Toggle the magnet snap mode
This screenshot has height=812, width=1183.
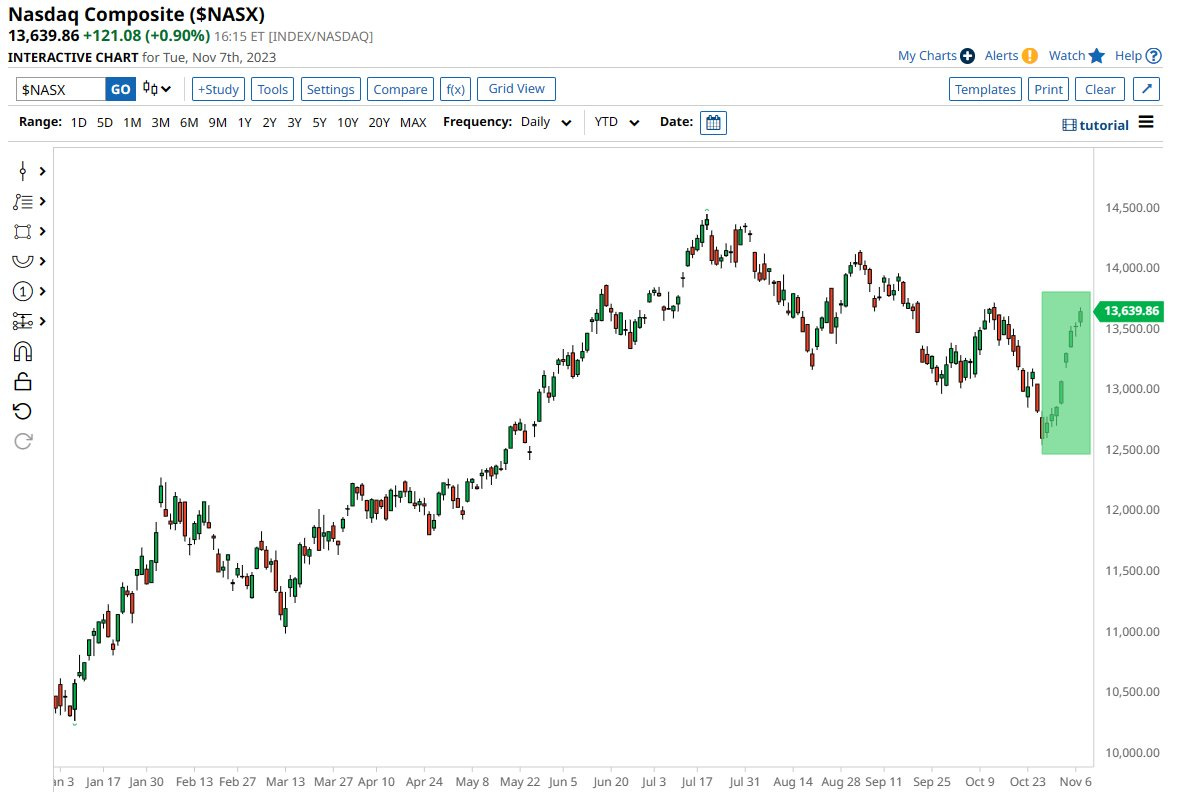tap(23, 352)
